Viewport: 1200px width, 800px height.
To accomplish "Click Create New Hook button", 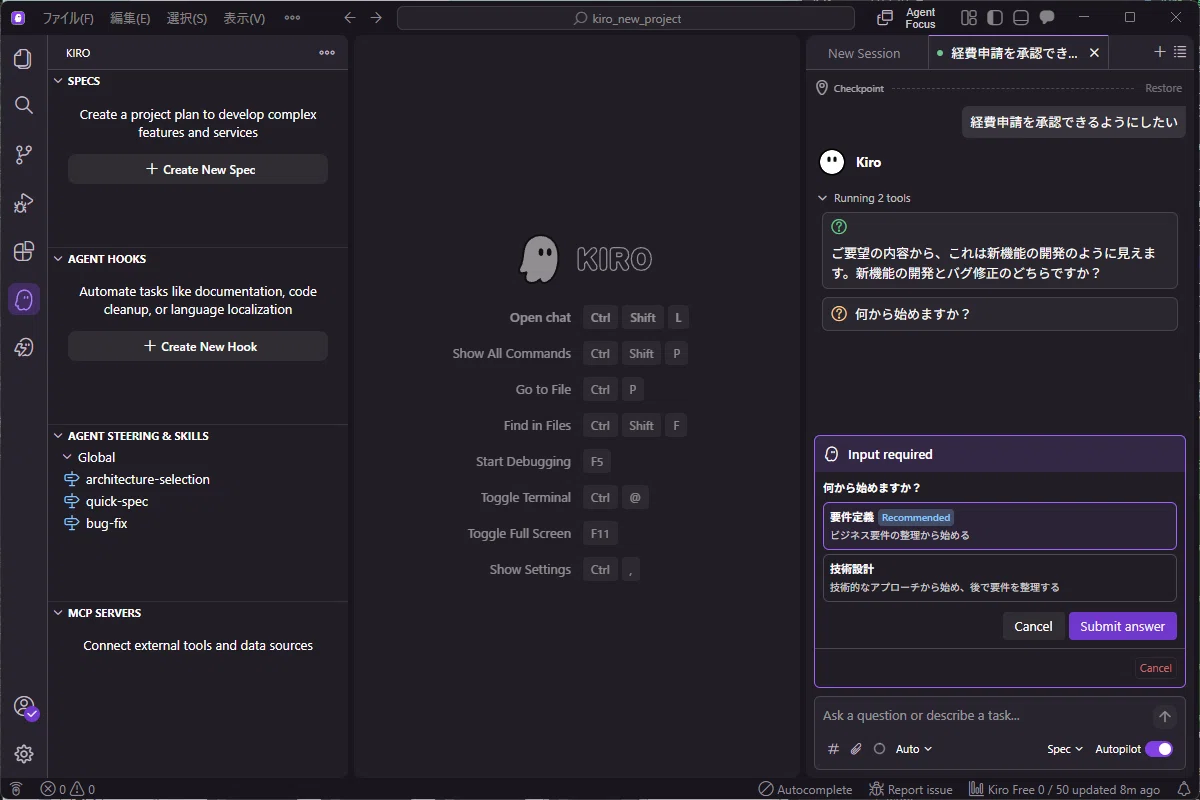I will tap(198, 346).
